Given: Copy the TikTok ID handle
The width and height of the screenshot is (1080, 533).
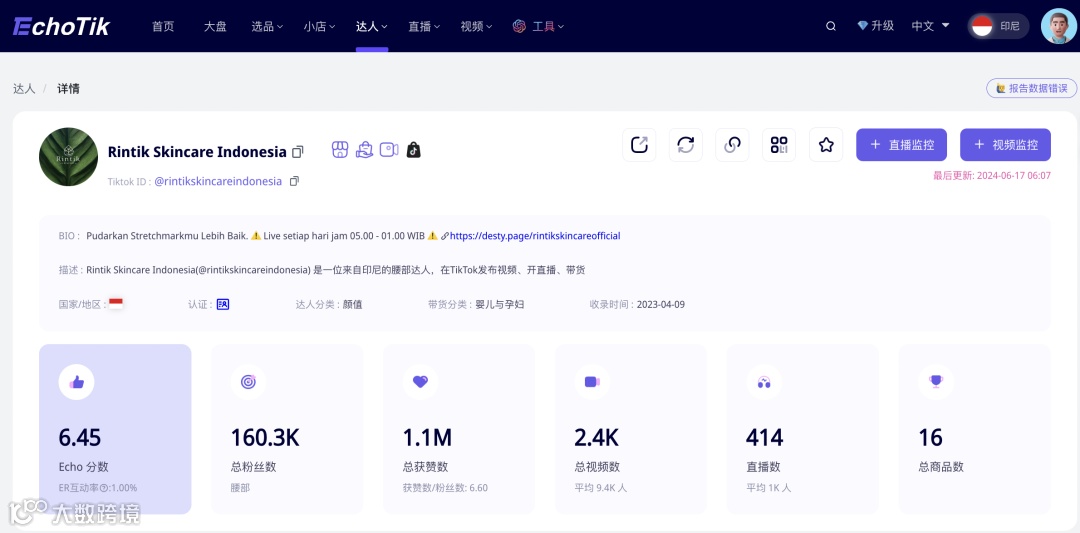Looking at the screenshot, I should [x=294, y=181].
